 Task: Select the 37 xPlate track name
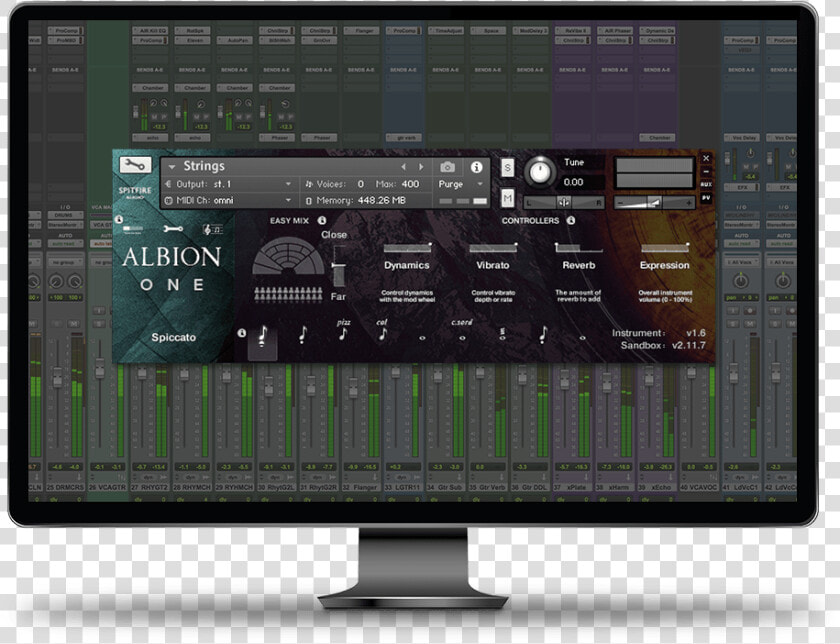click(x=572, y=487)
